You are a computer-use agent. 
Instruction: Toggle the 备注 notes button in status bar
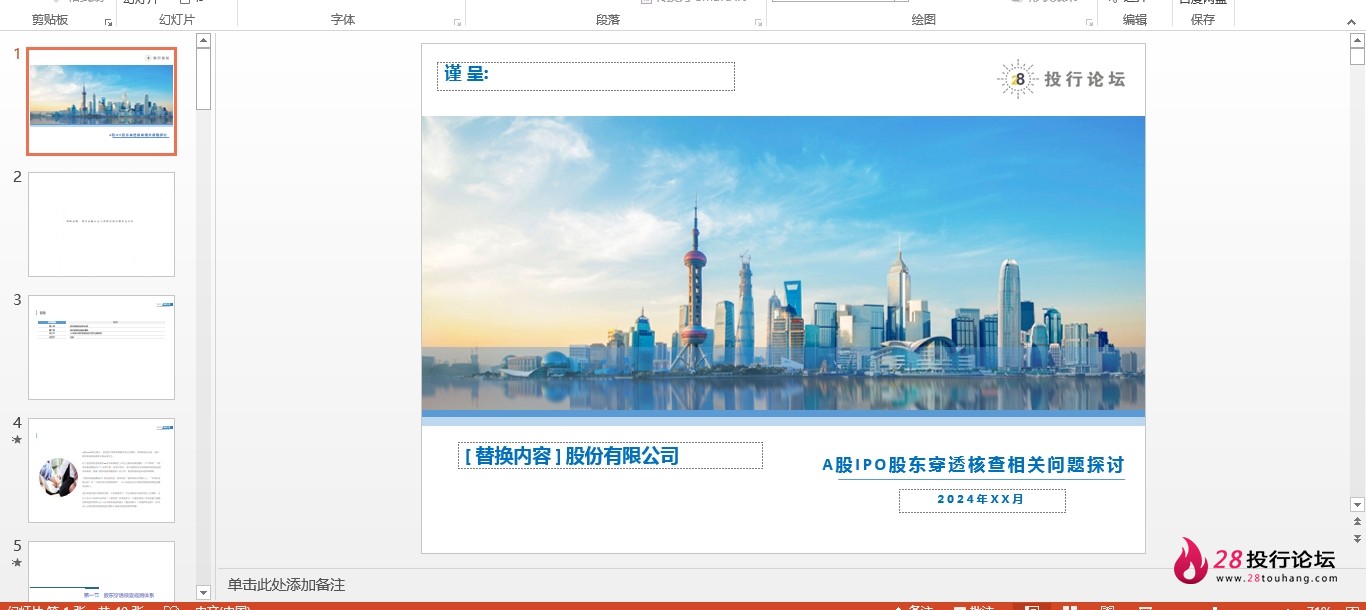click(912, 607)
